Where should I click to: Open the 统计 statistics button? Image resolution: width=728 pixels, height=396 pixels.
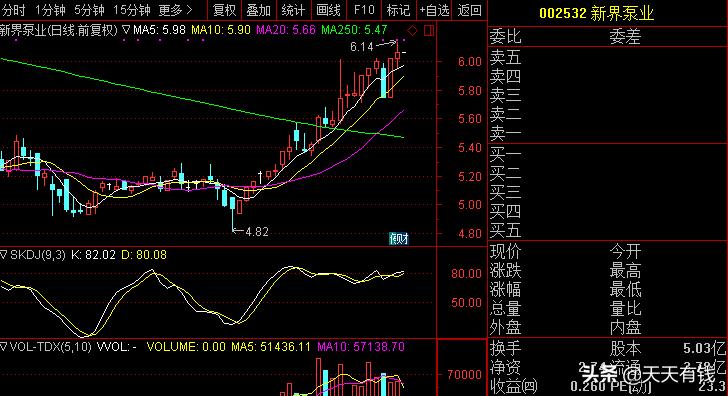pos(293,10)
